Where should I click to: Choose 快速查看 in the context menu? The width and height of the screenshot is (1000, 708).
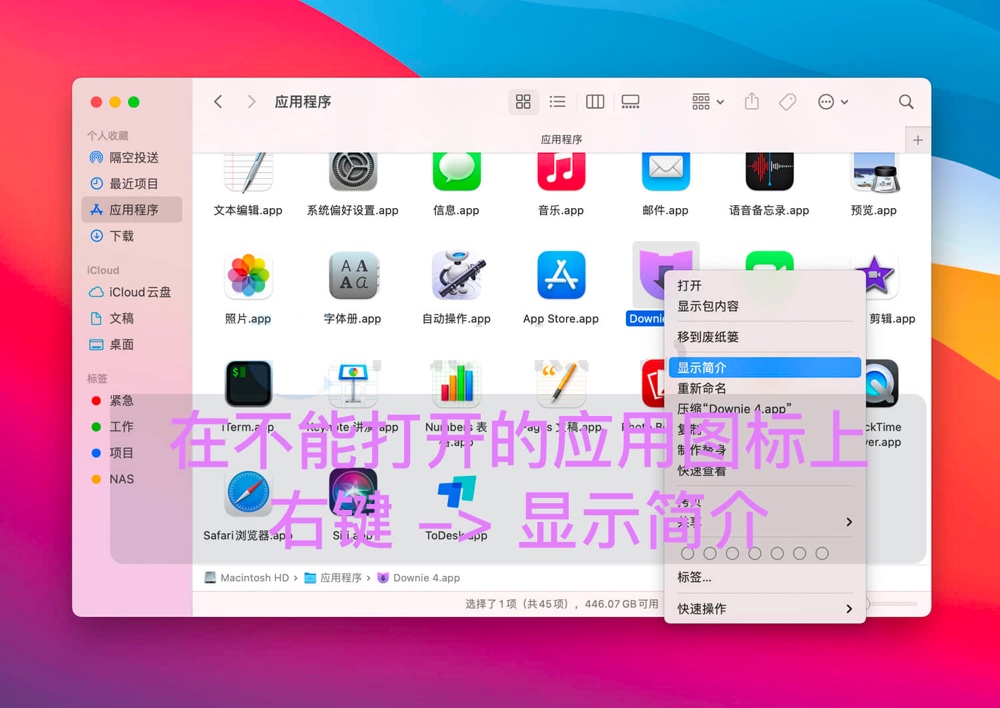tap(765, 471)
